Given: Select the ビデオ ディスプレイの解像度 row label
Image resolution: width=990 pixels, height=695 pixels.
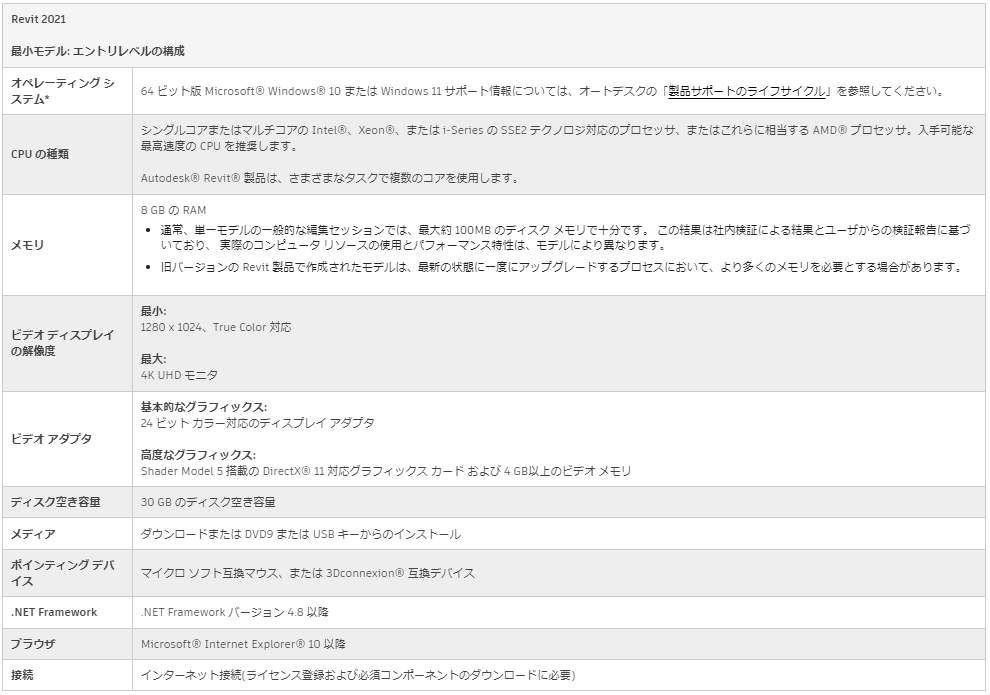Looking at the screenshot, I should point(63,343).
